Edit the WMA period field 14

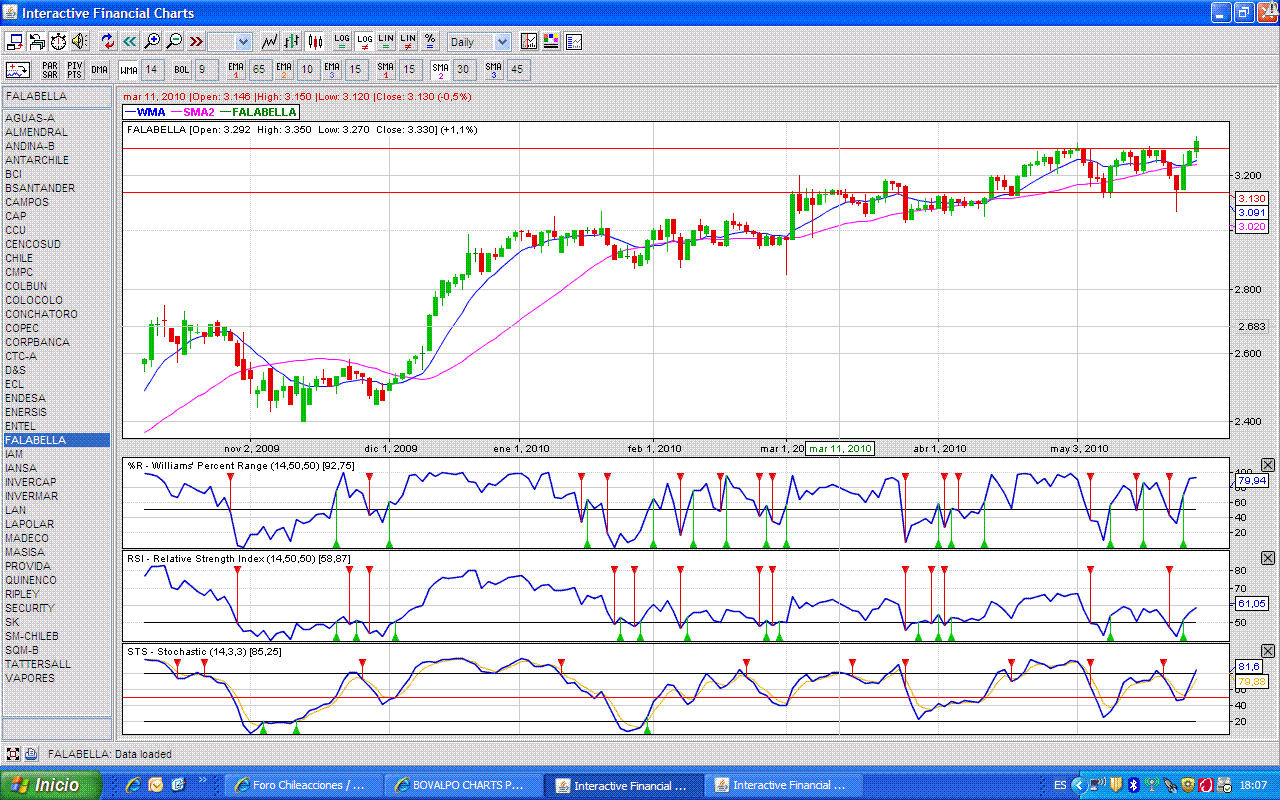pyautogui.click(x=151, y=70)
